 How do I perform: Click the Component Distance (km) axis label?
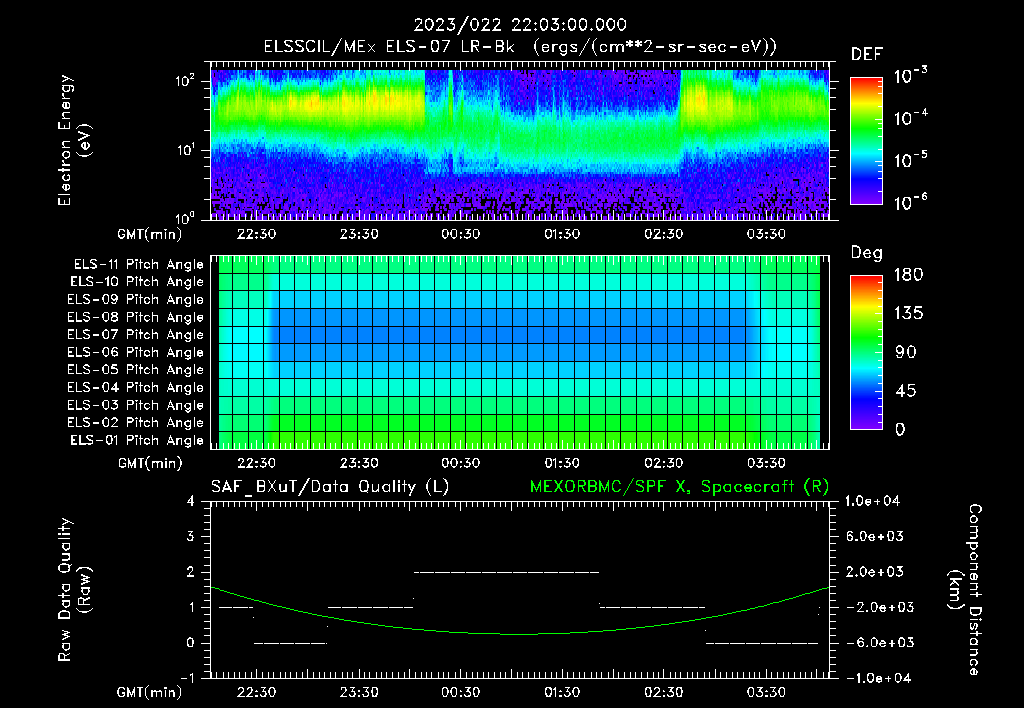[x=965, y=590]
